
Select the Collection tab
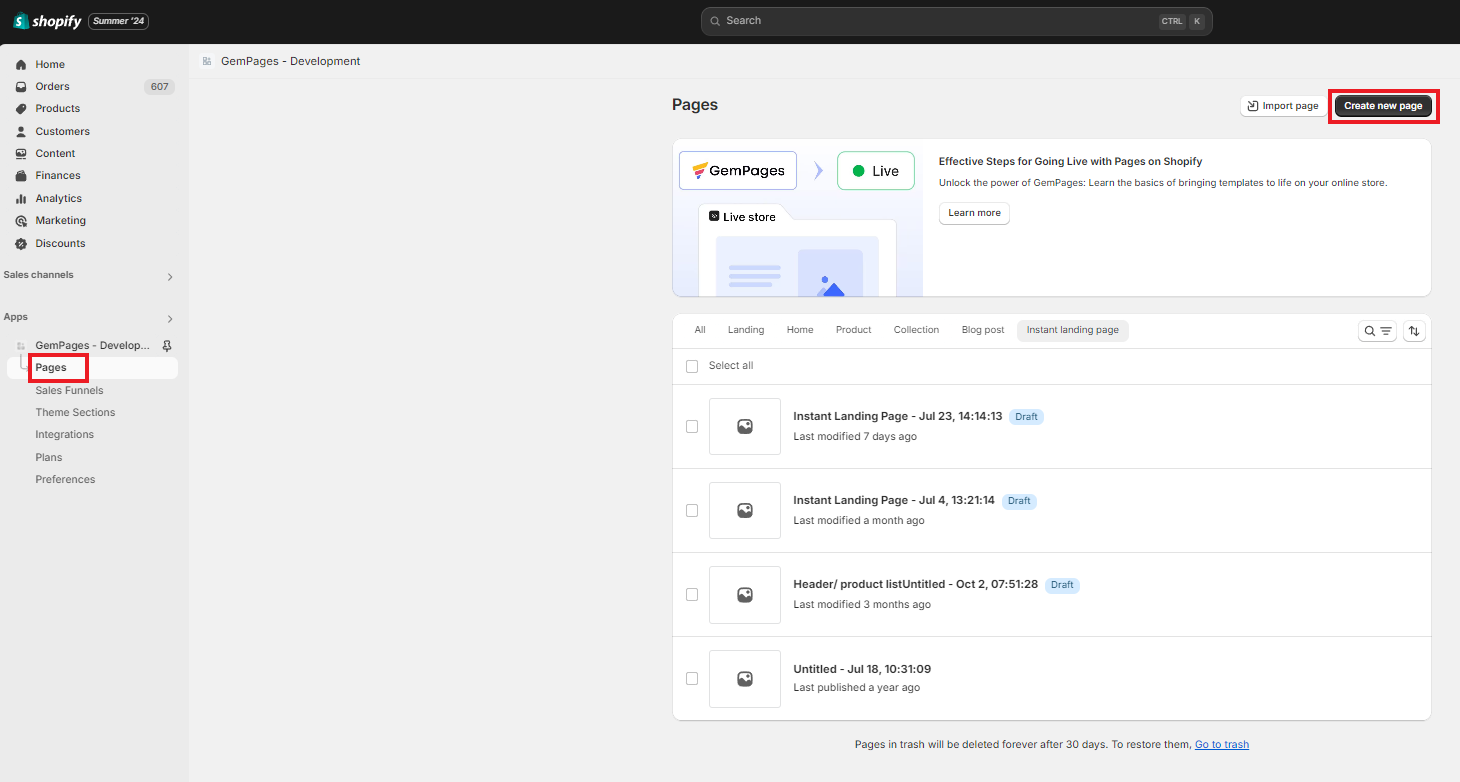click(916, 330)
